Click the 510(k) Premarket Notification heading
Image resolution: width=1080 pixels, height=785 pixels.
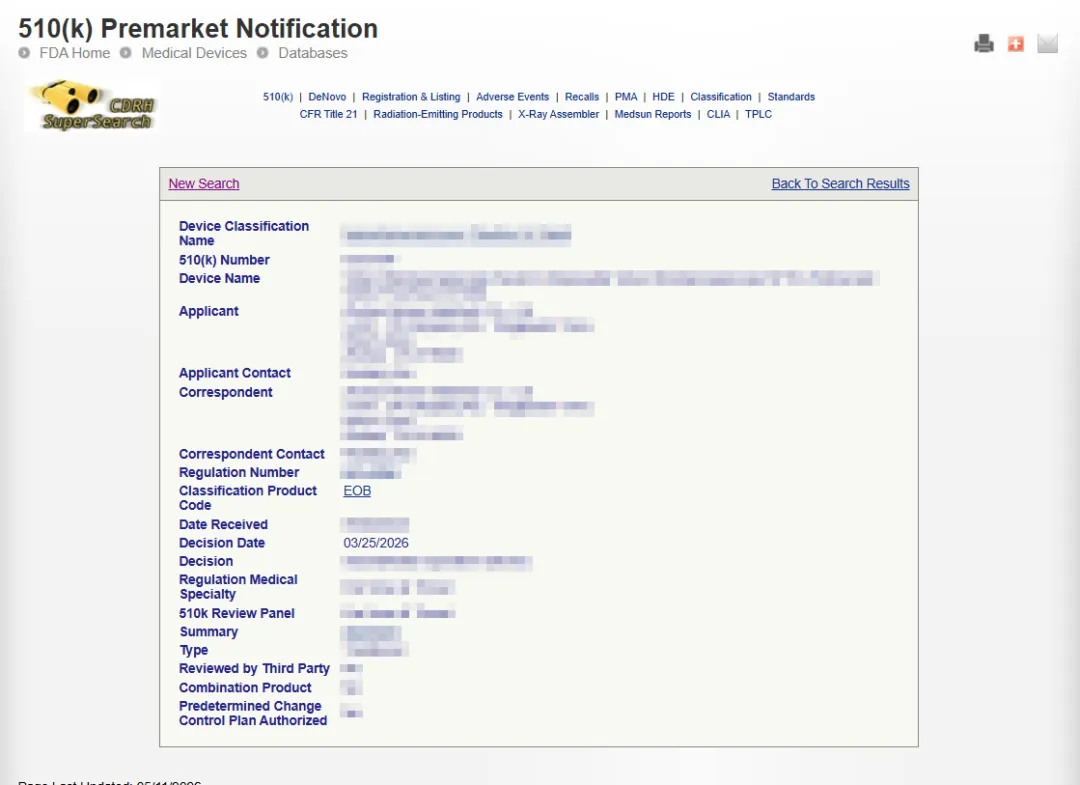point(198,28)
